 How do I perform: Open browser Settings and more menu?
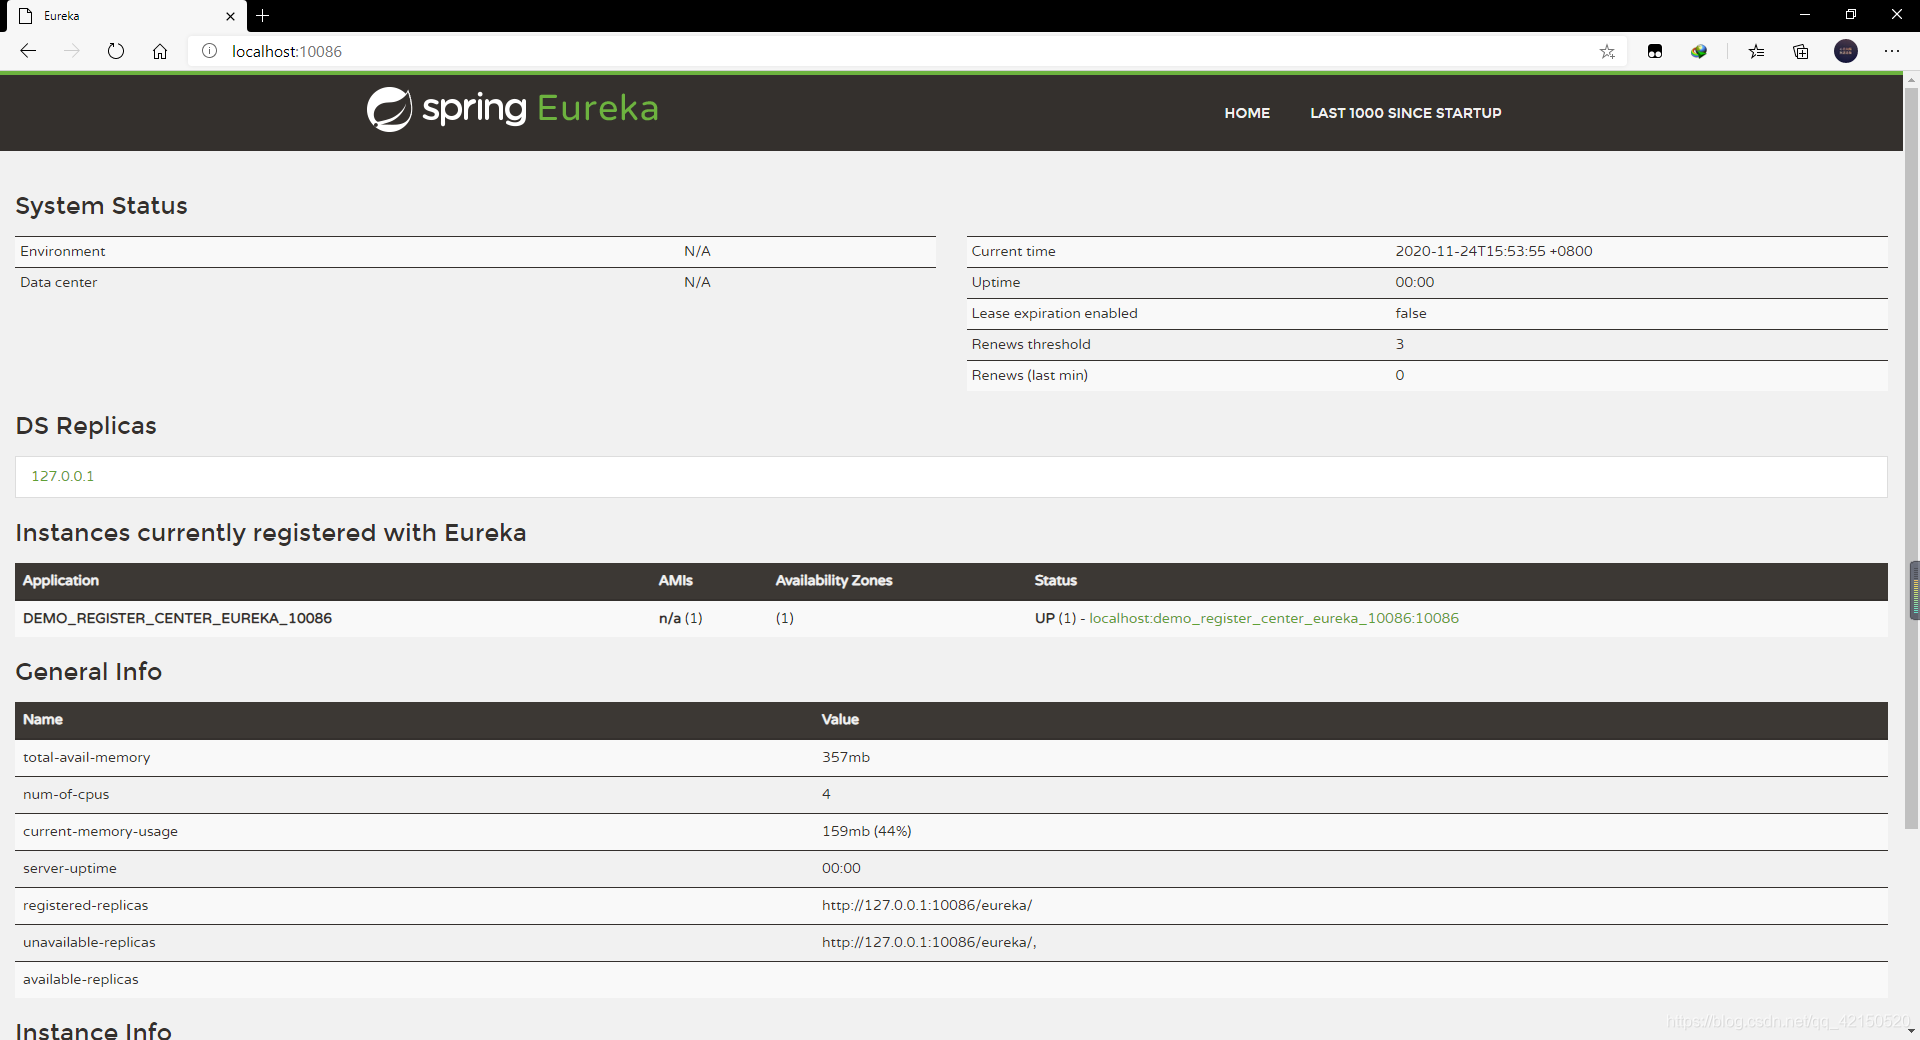1892,51
